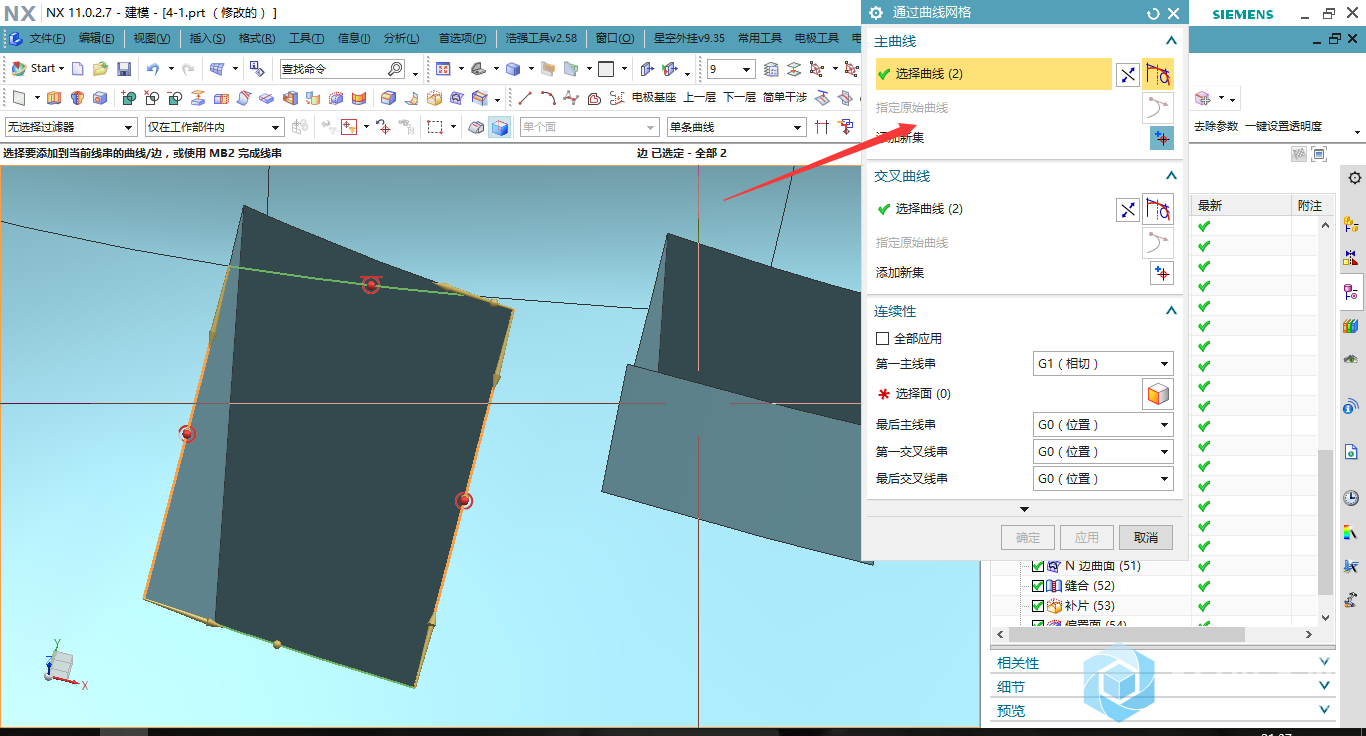
Task: Collapse the 交叉曲线 section
Action: [1171, 176]
